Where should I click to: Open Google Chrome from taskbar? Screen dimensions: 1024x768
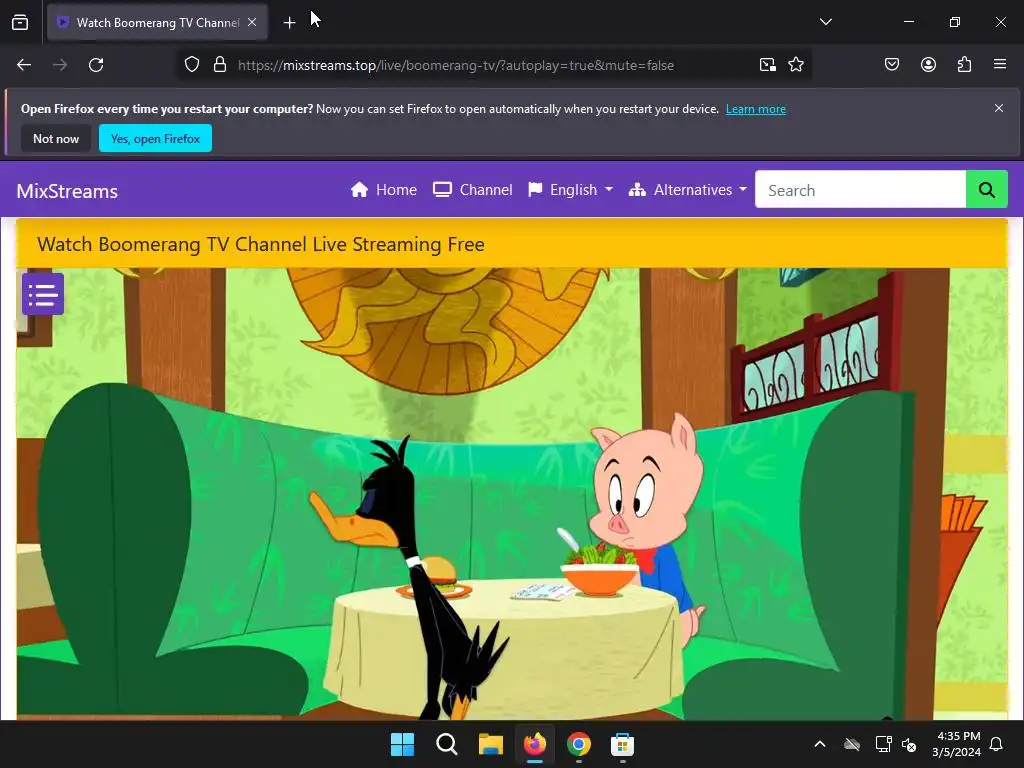pyautogui.click(x=579, y=744)
